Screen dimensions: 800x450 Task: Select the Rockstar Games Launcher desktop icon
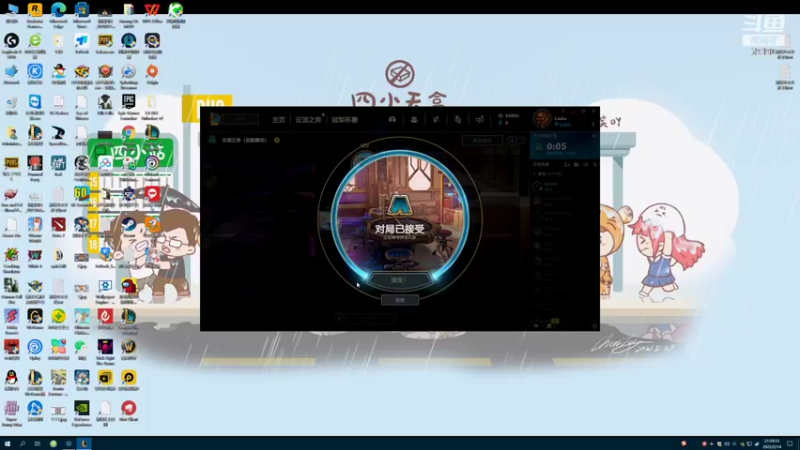[35, 14]
